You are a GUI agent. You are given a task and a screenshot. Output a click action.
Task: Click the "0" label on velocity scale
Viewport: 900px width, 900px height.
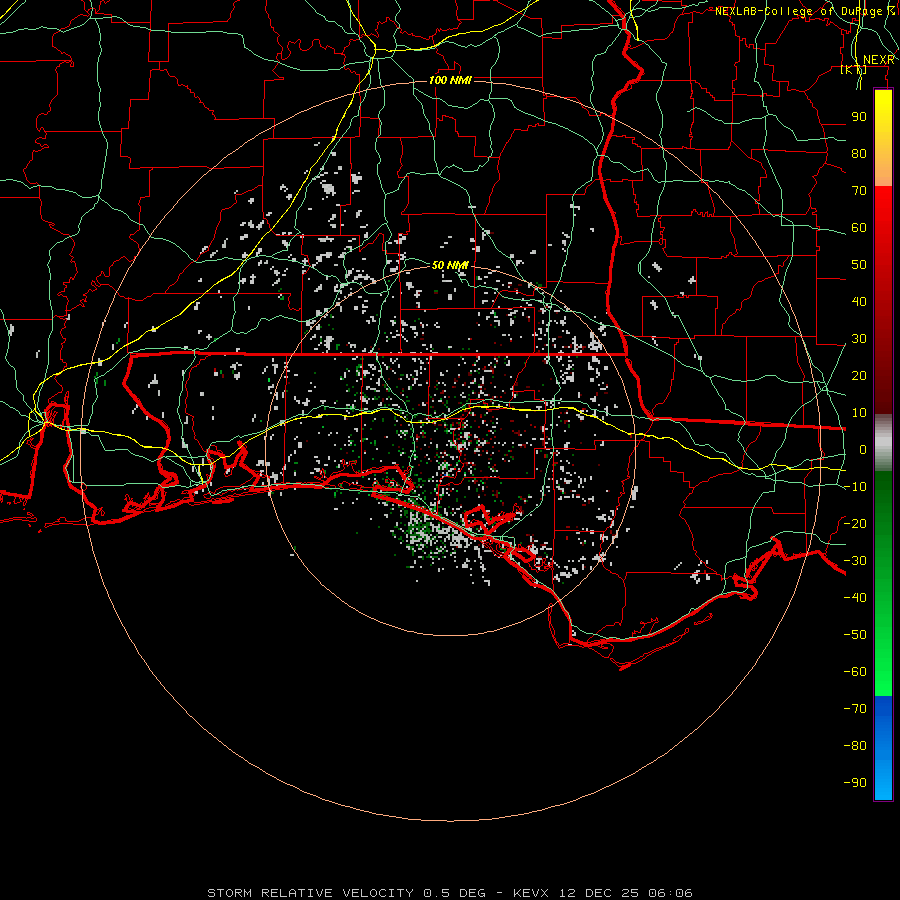pyautogui.click(x=863, y=450)
